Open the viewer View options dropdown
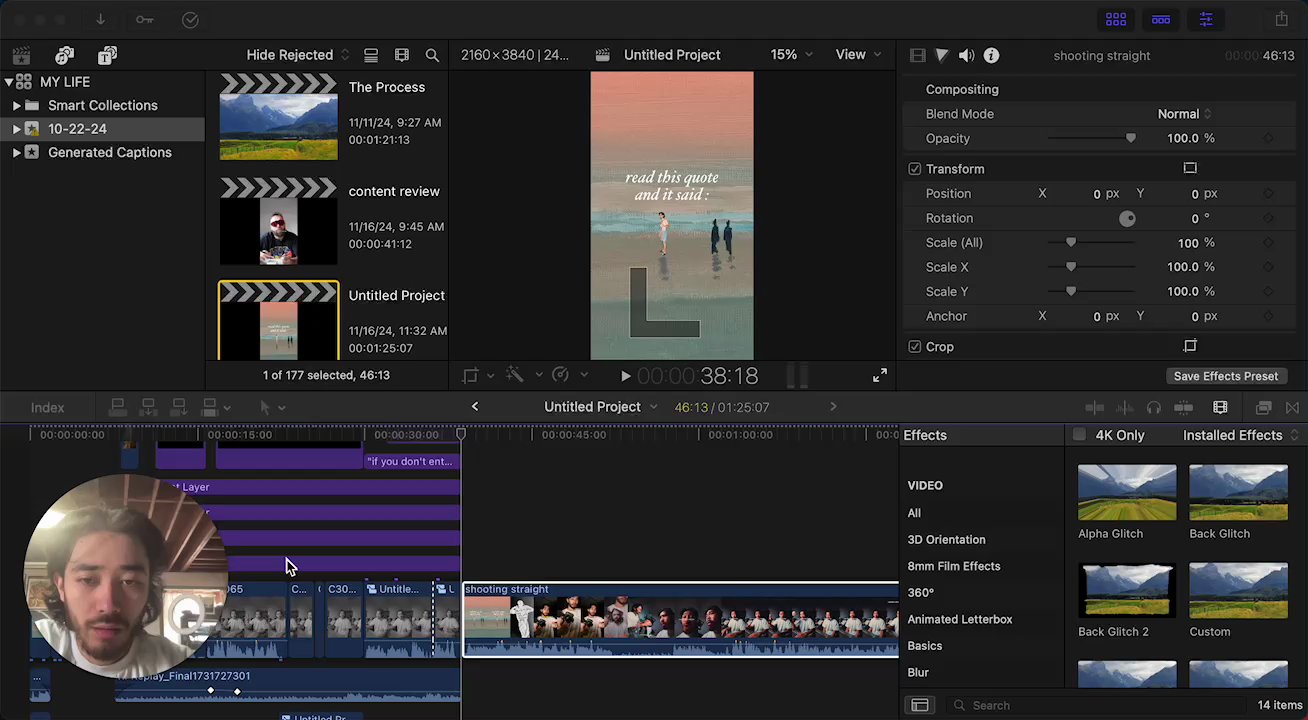The width and height of the screenshot is (1308, 720). (858, 55)
